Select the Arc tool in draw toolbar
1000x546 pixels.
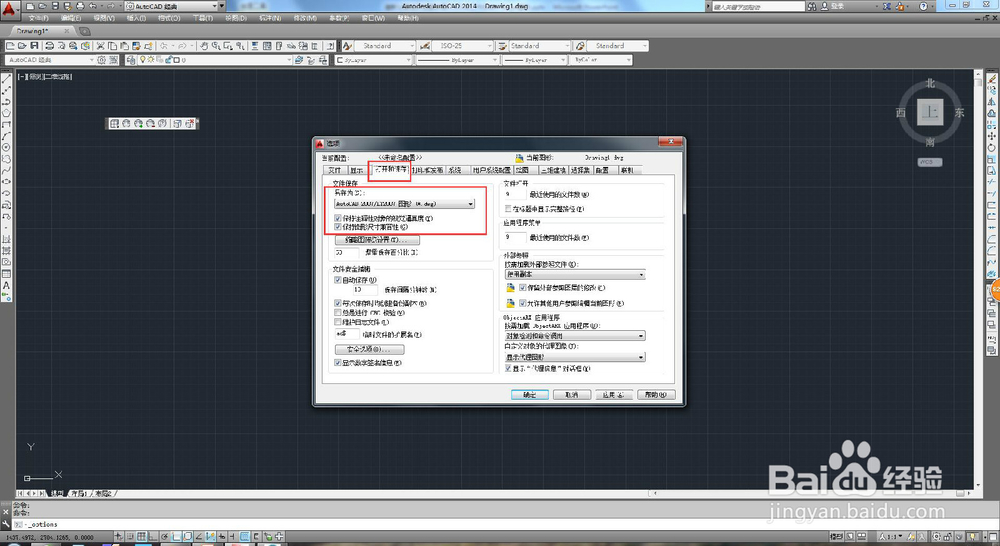(x=6, y=136)
